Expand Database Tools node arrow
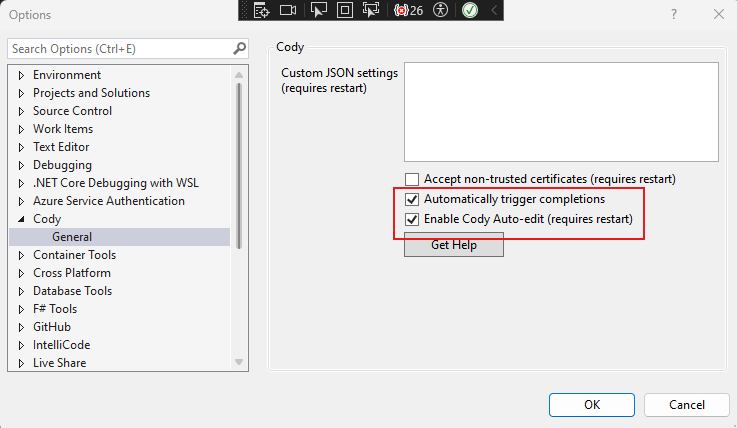 coord(21,291)
